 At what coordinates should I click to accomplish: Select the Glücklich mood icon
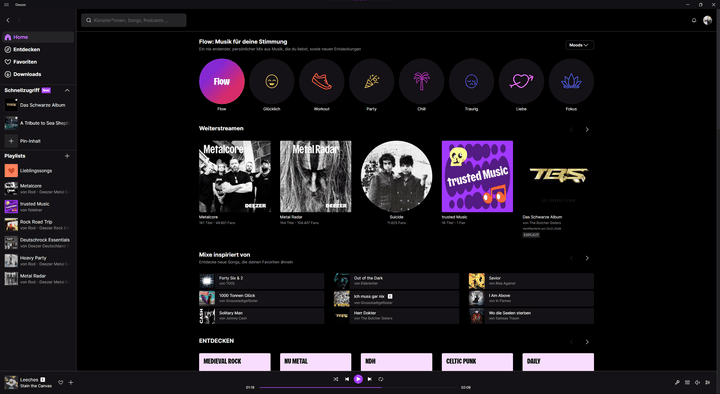[272, 81]
